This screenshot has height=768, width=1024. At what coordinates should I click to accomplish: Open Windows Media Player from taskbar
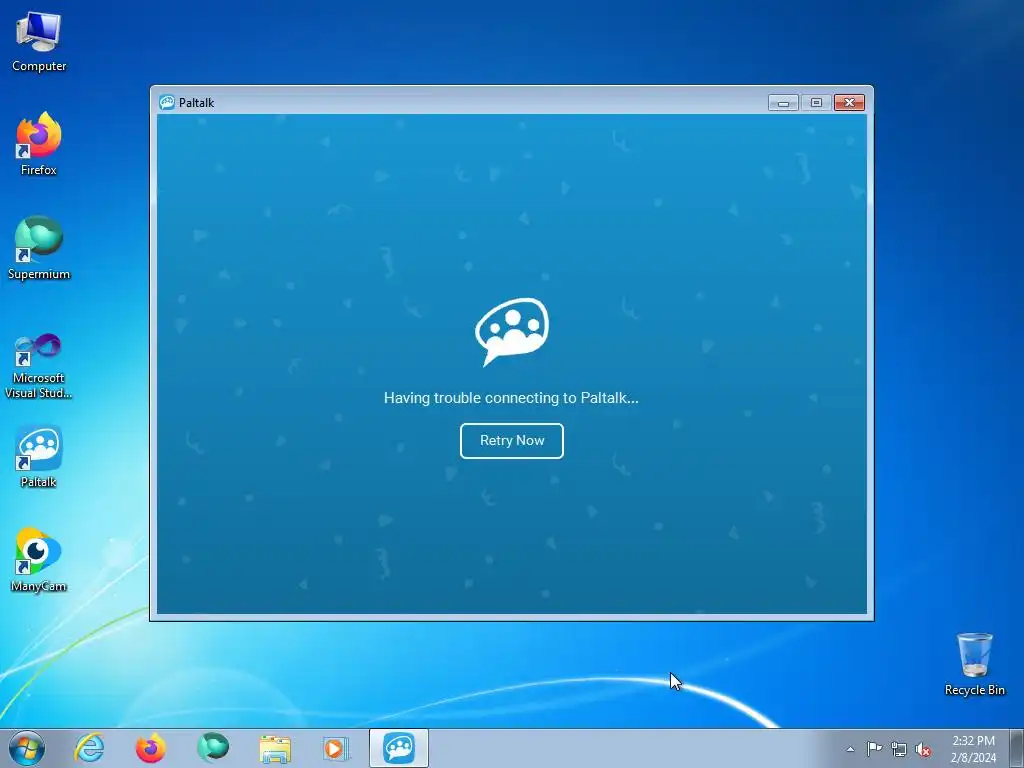point(336,748)
